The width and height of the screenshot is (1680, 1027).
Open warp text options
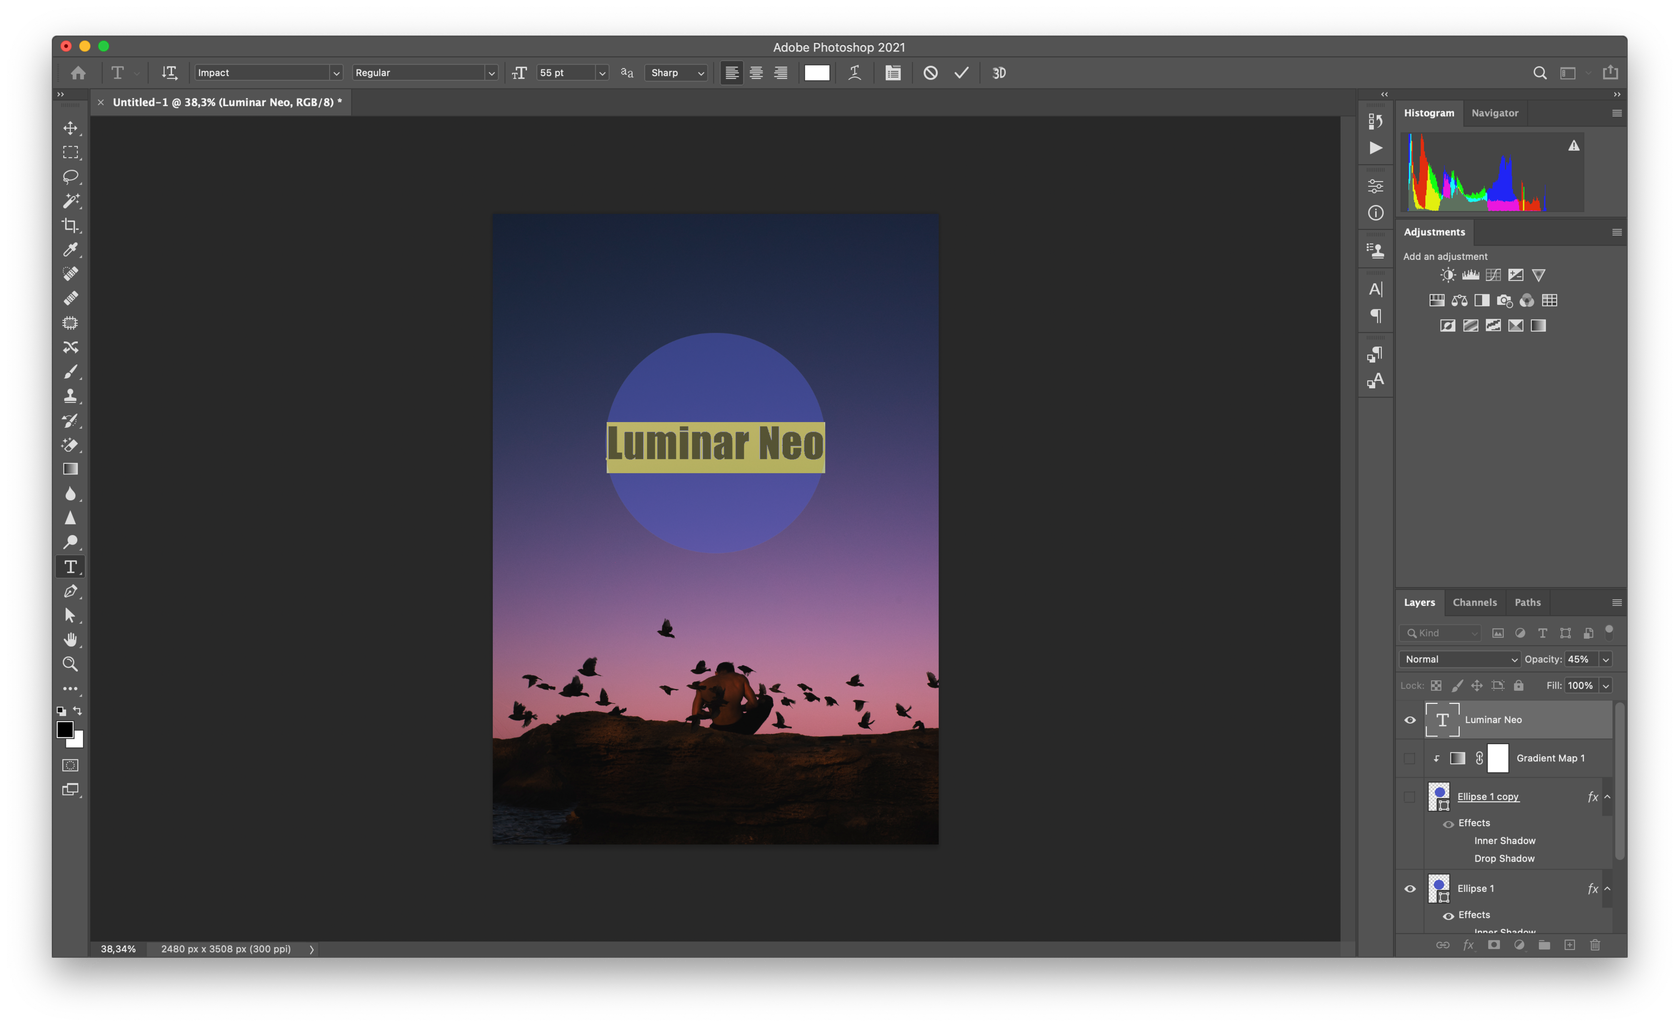(855, 73)
